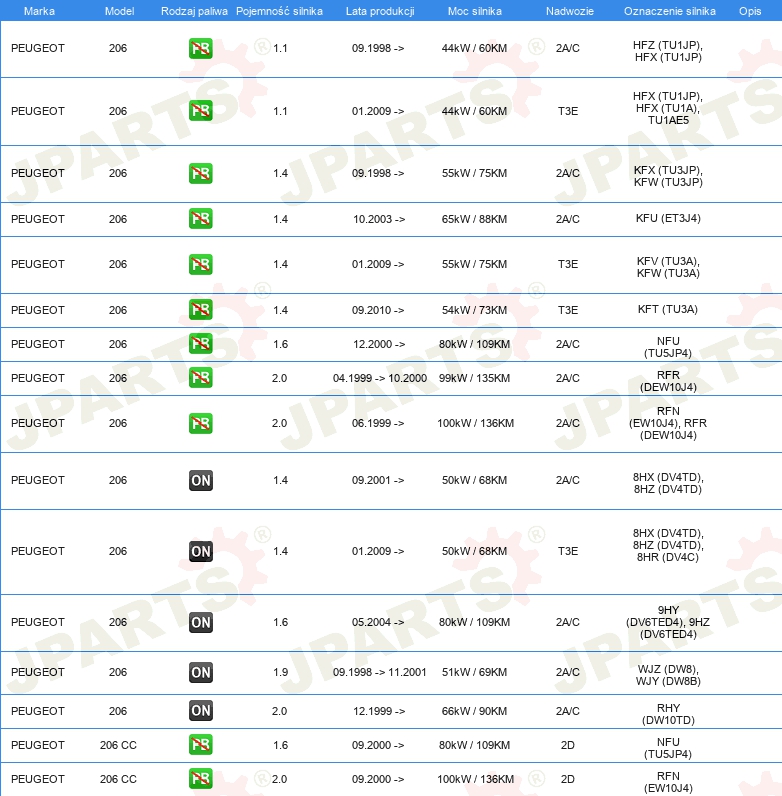The width and height of the screenshot is (782, 796).
Task: Click the 206 CC model in the 2.0 row
Action: pyautogui.click(x=118, y=779)
